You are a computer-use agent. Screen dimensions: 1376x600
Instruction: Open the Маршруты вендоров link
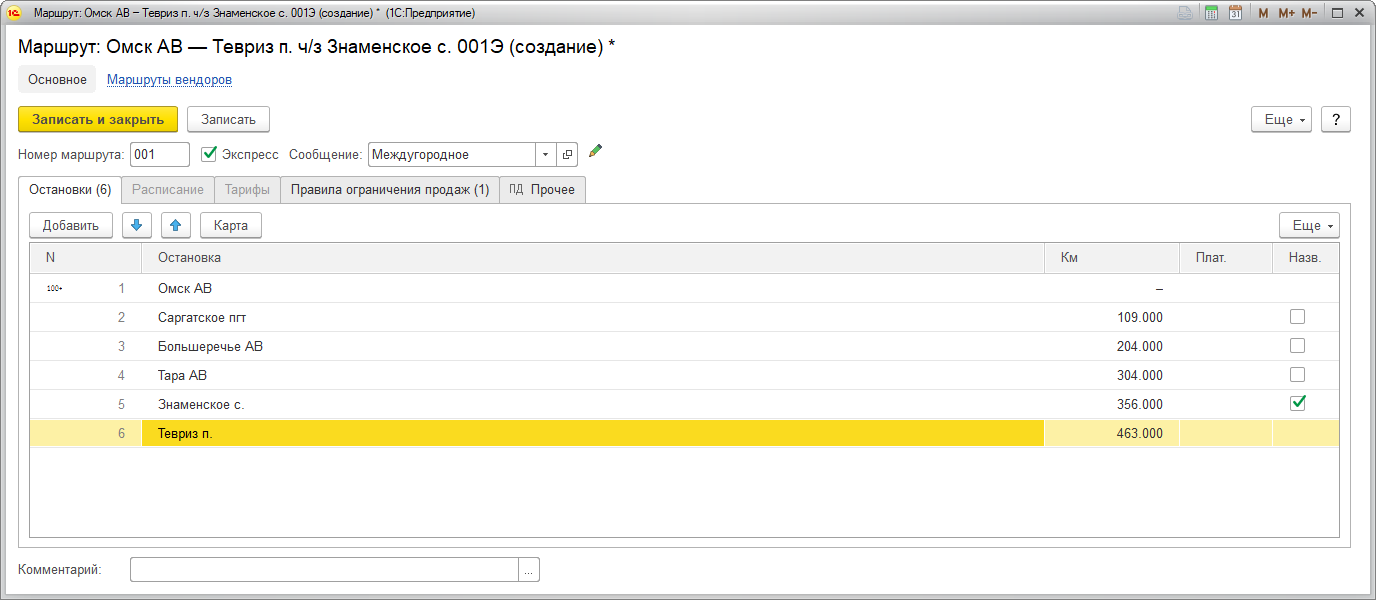pyautogui.click(x=169, y=79)
